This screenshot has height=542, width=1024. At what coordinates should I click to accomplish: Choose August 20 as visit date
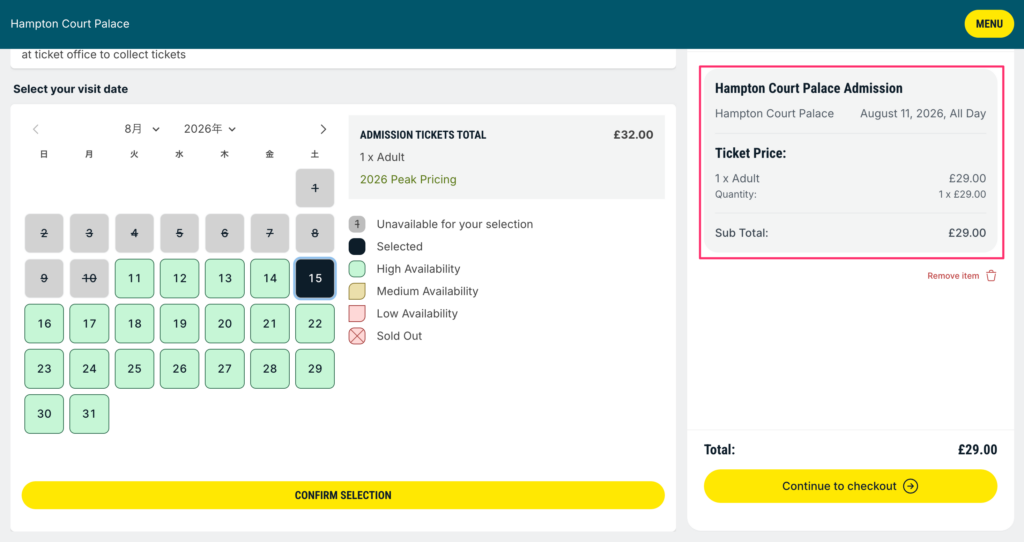[225, 323]
